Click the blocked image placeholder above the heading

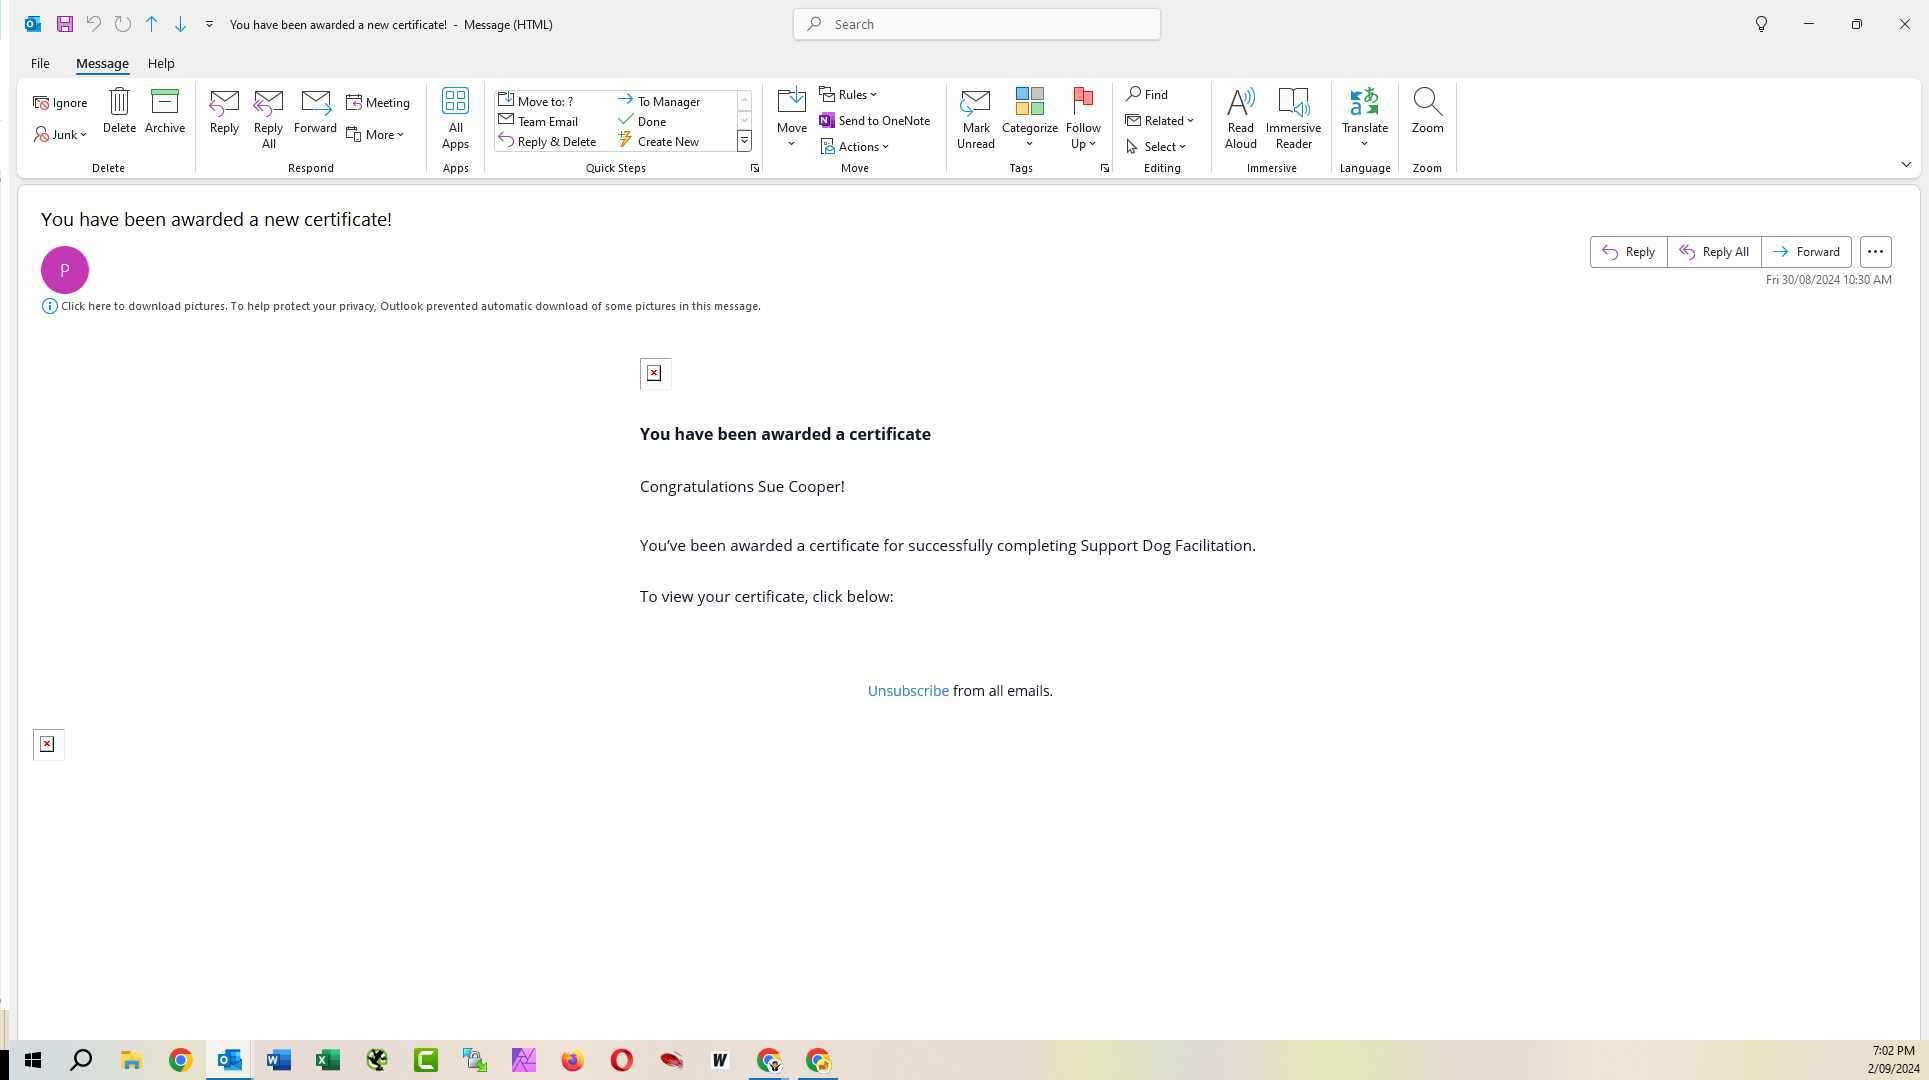pos(655,373)
